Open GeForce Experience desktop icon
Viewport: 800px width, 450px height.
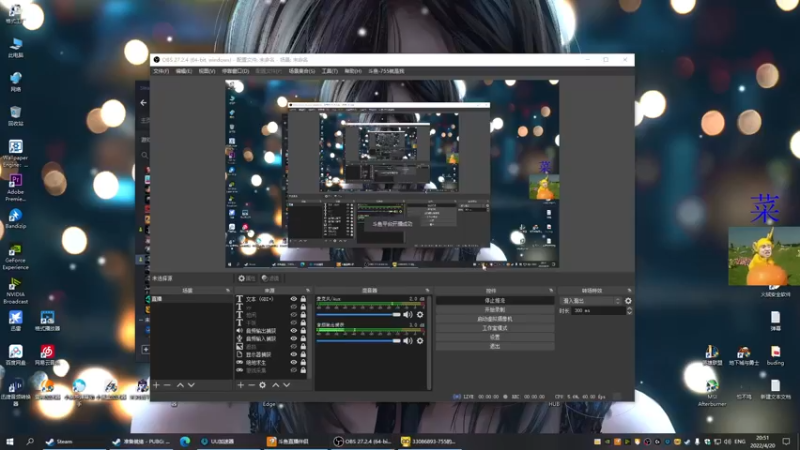pyautogui.click(x=15, y=257)
